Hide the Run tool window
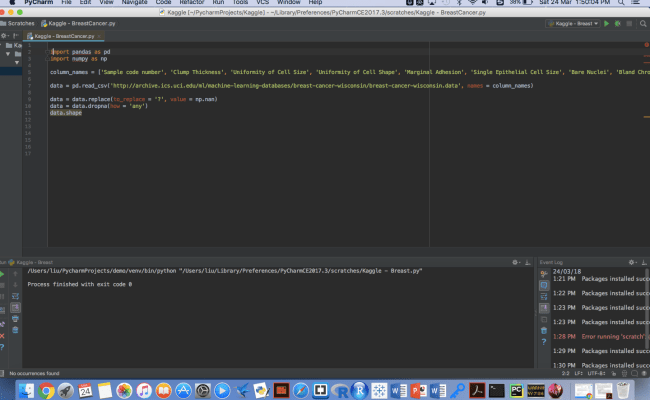650x400 pixels. [x=528, y=262]
